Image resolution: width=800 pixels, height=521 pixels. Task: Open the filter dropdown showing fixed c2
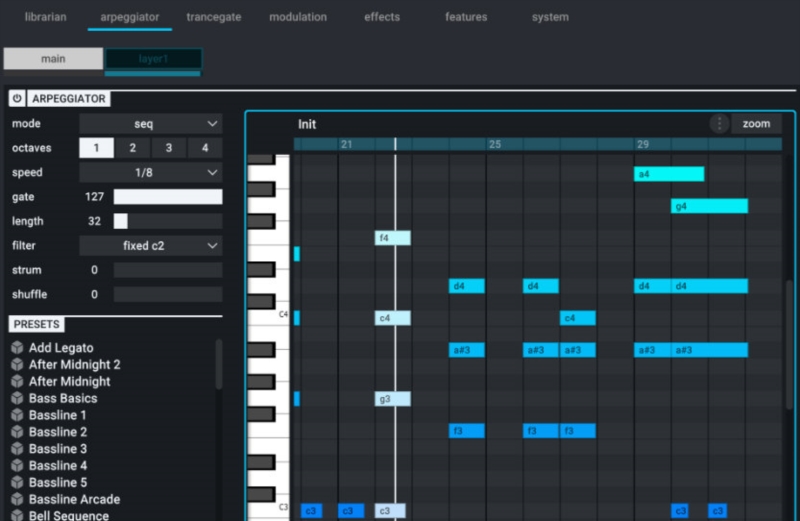pos(151,245)
